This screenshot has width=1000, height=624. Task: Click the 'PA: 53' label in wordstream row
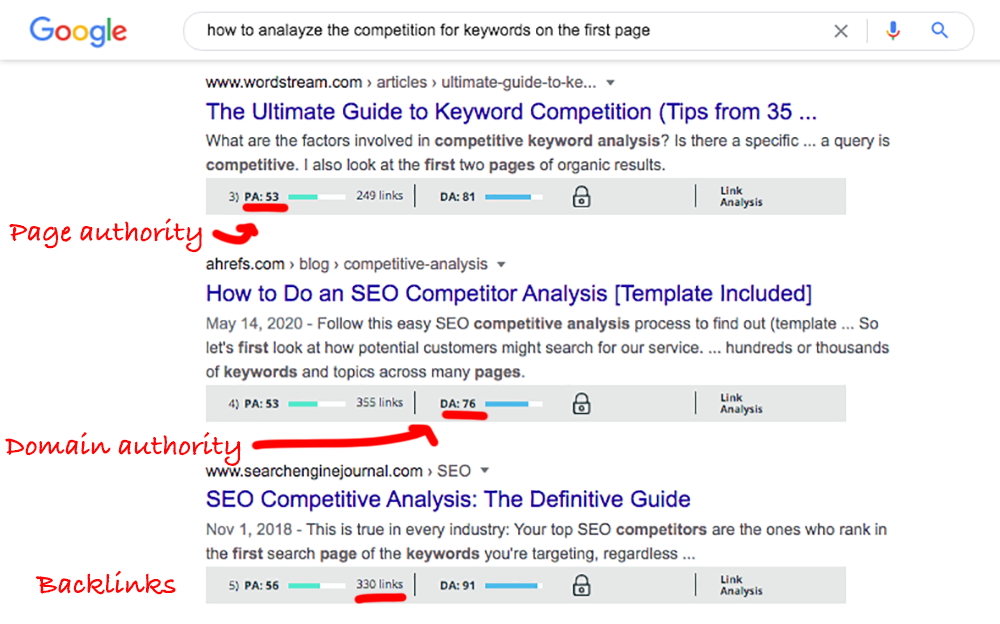[x=261, y=197]
